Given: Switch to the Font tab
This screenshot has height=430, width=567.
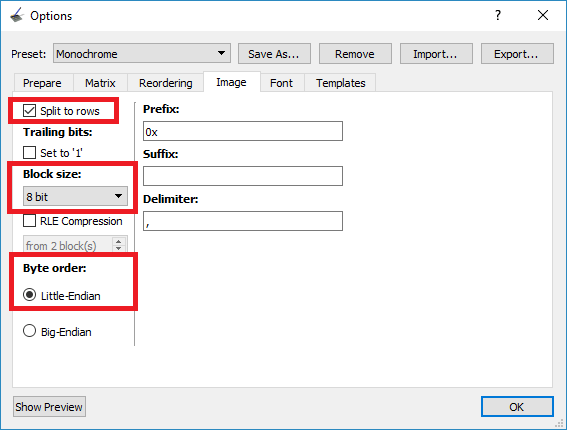Looking at the screenshot, I should (281, 83).
